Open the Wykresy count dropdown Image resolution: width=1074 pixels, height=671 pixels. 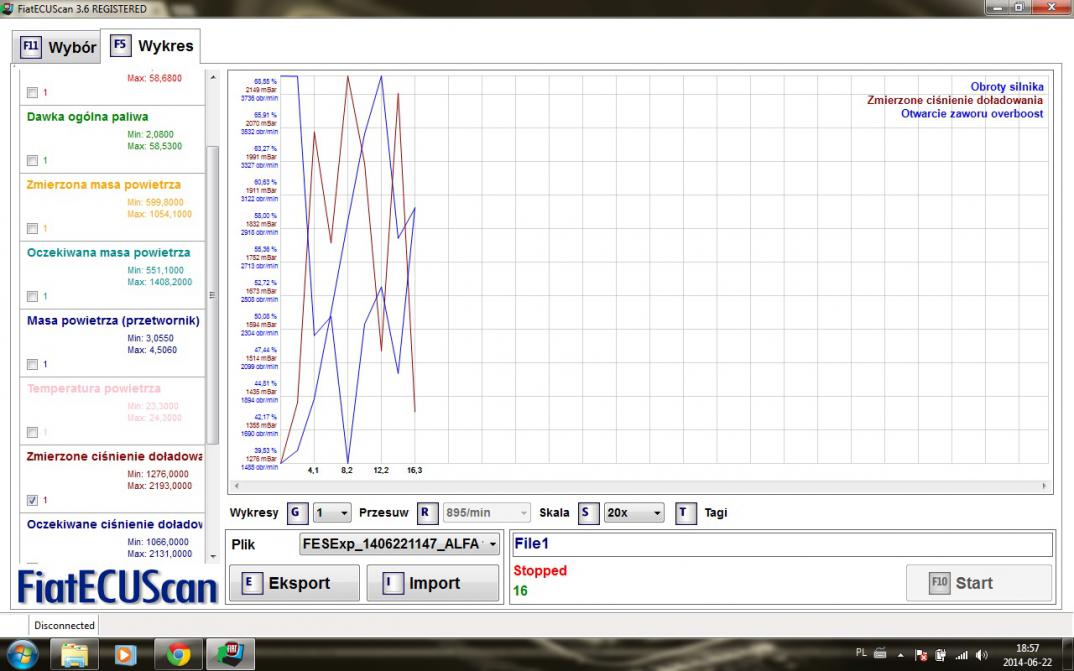pyautogui.click(x=332, y=512)
